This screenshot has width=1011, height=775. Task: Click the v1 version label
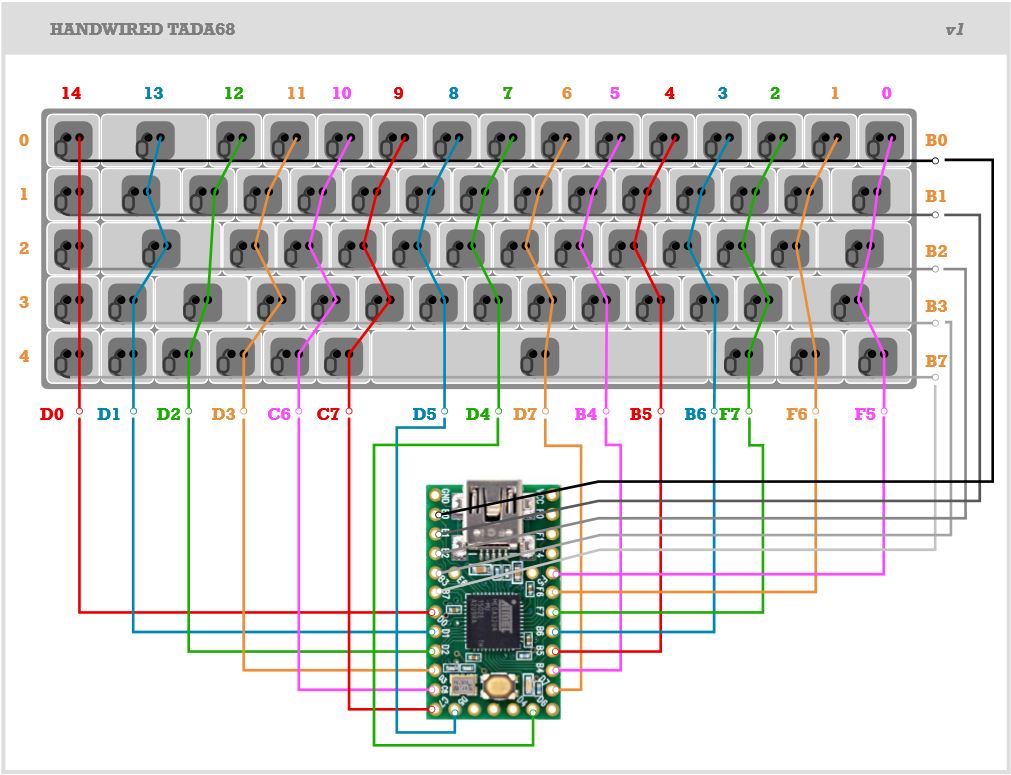click(x=954, y=29)
